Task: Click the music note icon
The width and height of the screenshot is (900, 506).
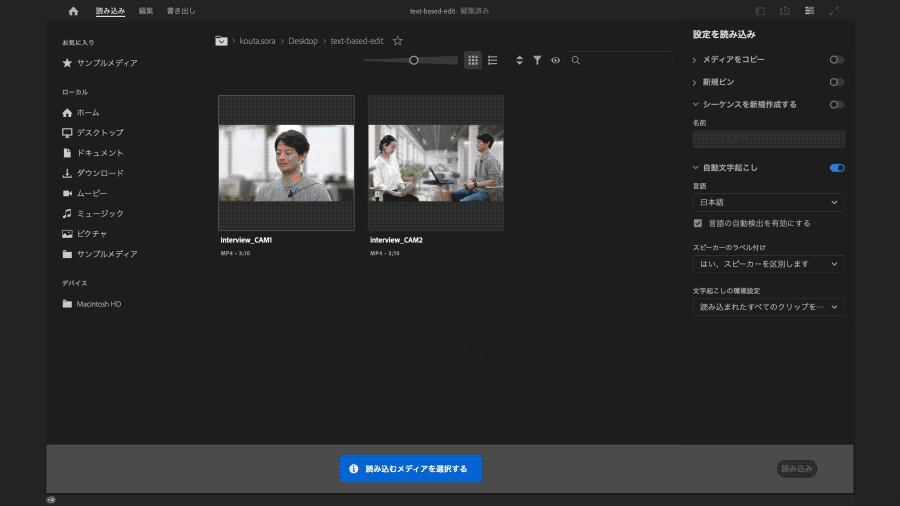Action: (x=67, y=213)
